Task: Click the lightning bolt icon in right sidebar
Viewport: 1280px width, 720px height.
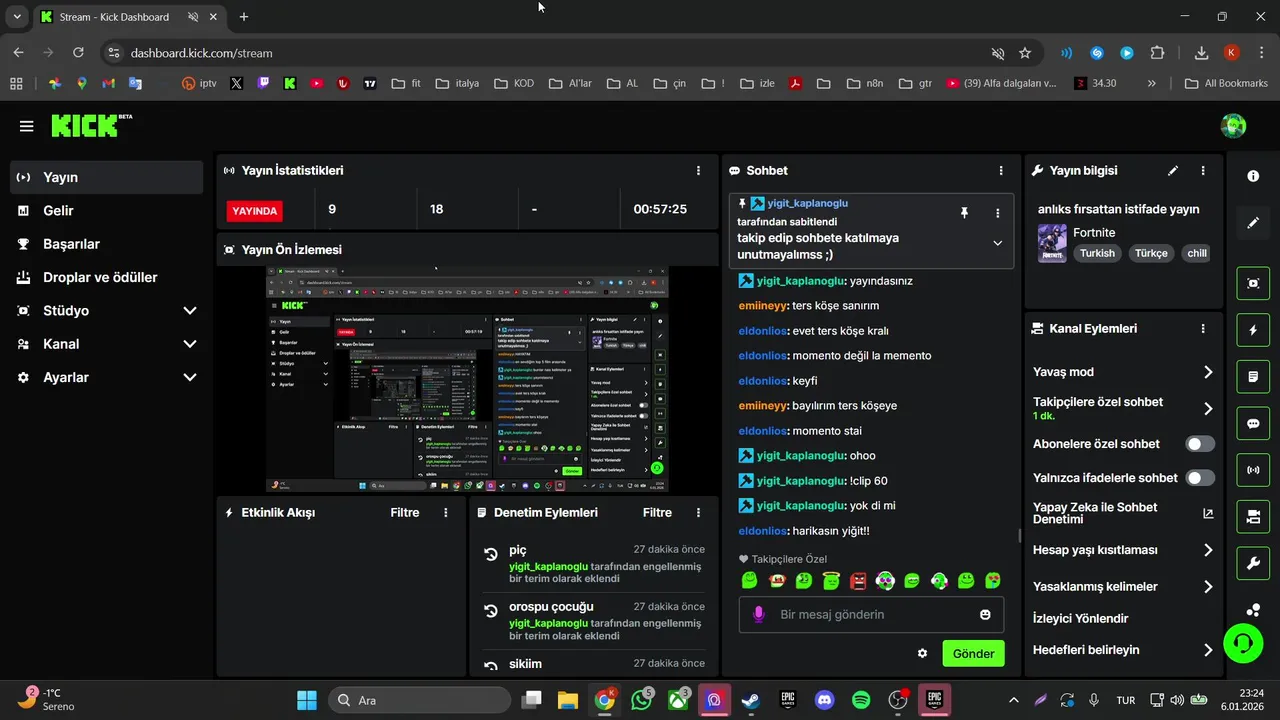Action: (x=1253, y=330)
